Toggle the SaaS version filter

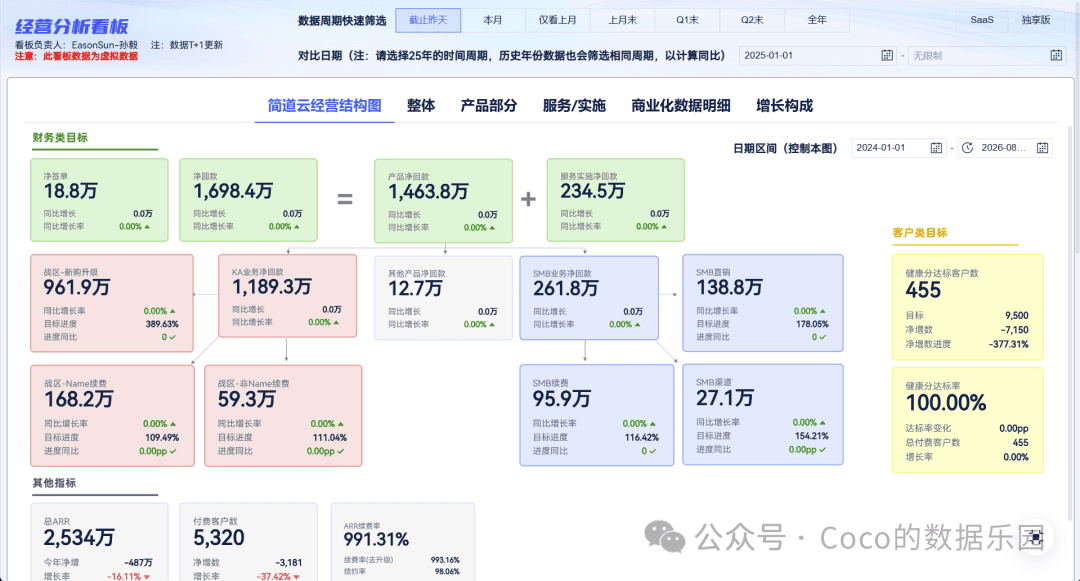coord(982,20)
